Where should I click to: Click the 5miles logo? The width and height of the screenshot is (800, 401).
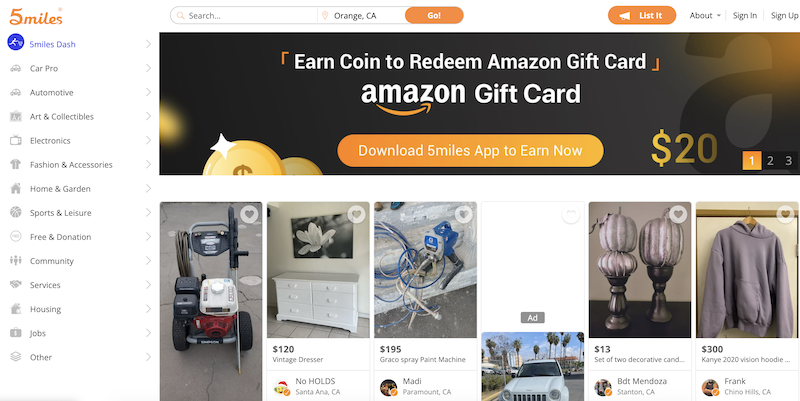click(x=36, y=16)
